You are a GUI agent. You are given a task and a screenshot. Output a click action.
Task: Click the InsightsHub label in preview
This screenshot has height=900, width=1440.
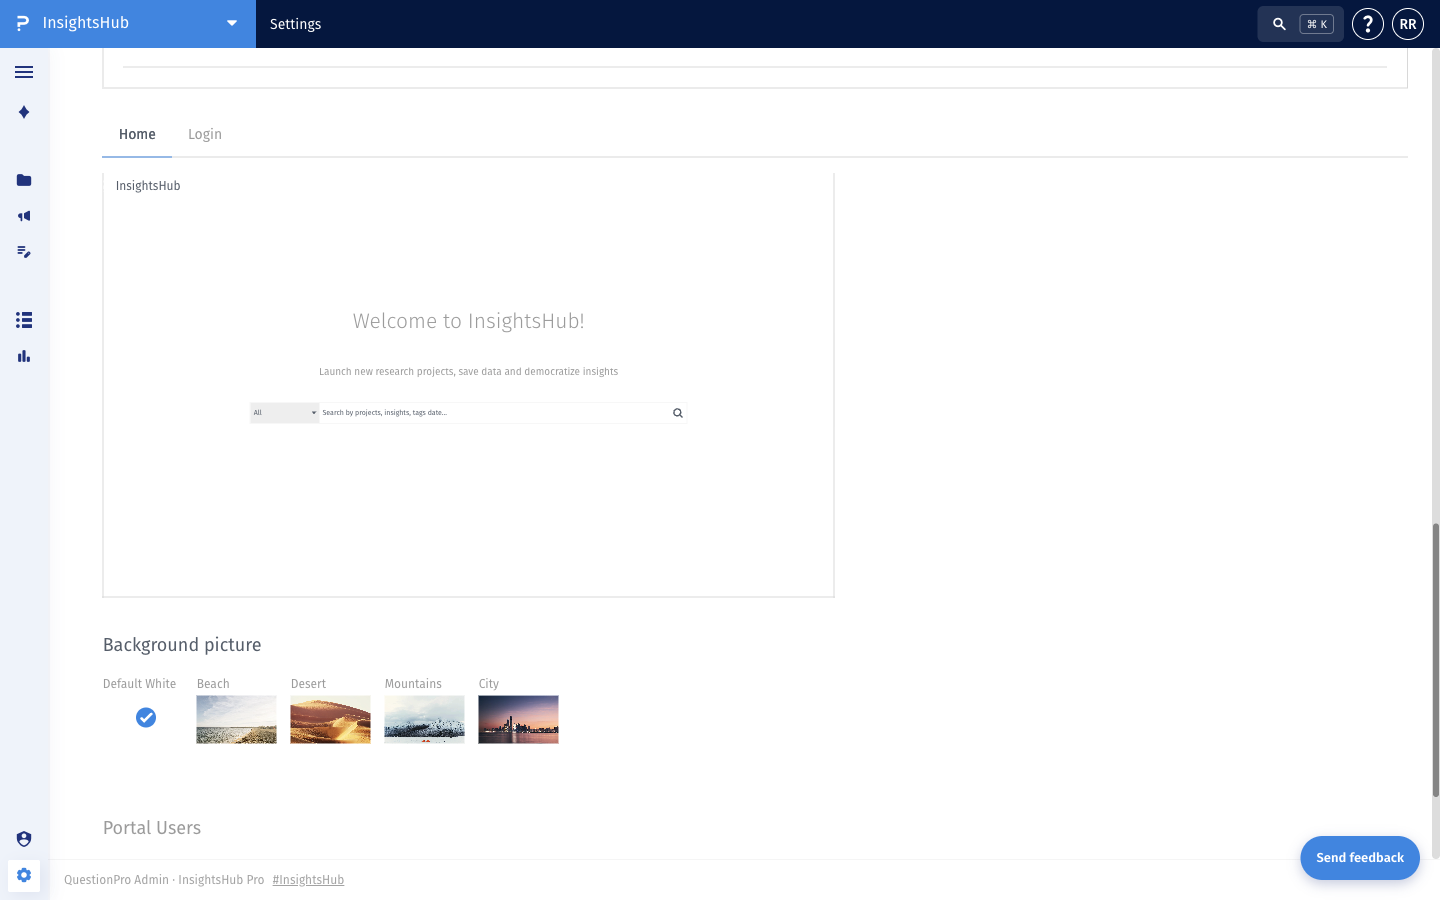click(148, 186)
